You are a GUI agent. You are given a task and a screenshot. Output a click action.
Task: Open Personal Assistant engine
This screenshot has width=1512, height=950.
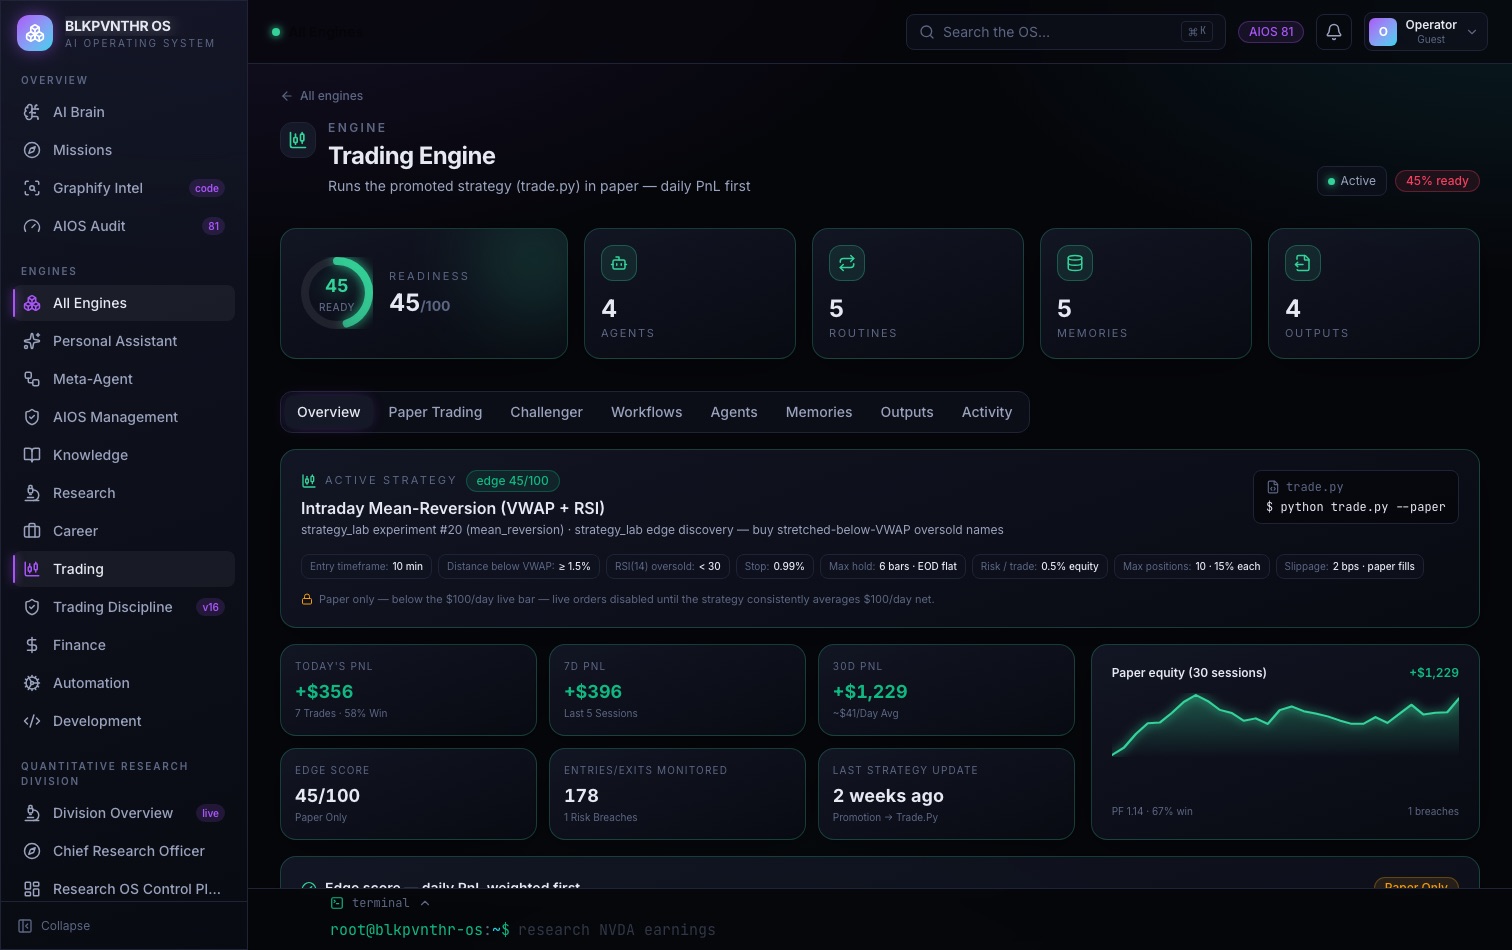point(124,341)
